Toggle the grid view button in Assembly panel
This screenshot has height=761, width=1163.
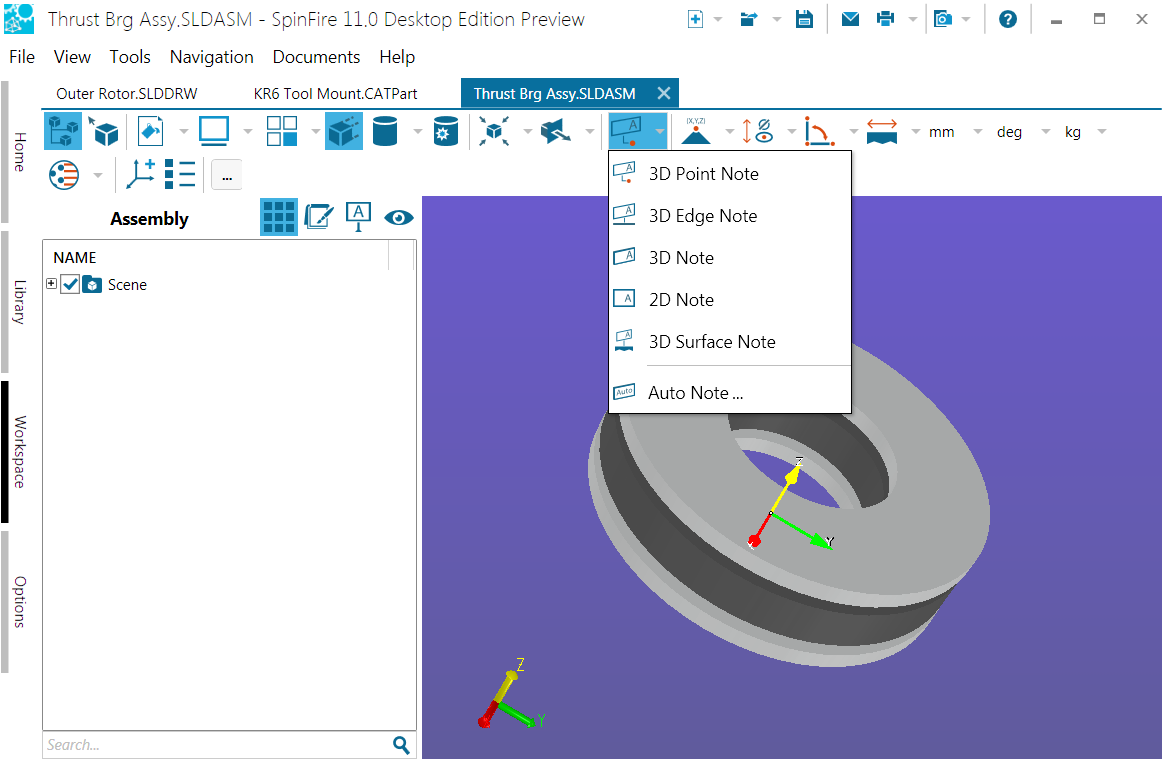point(279,217)
